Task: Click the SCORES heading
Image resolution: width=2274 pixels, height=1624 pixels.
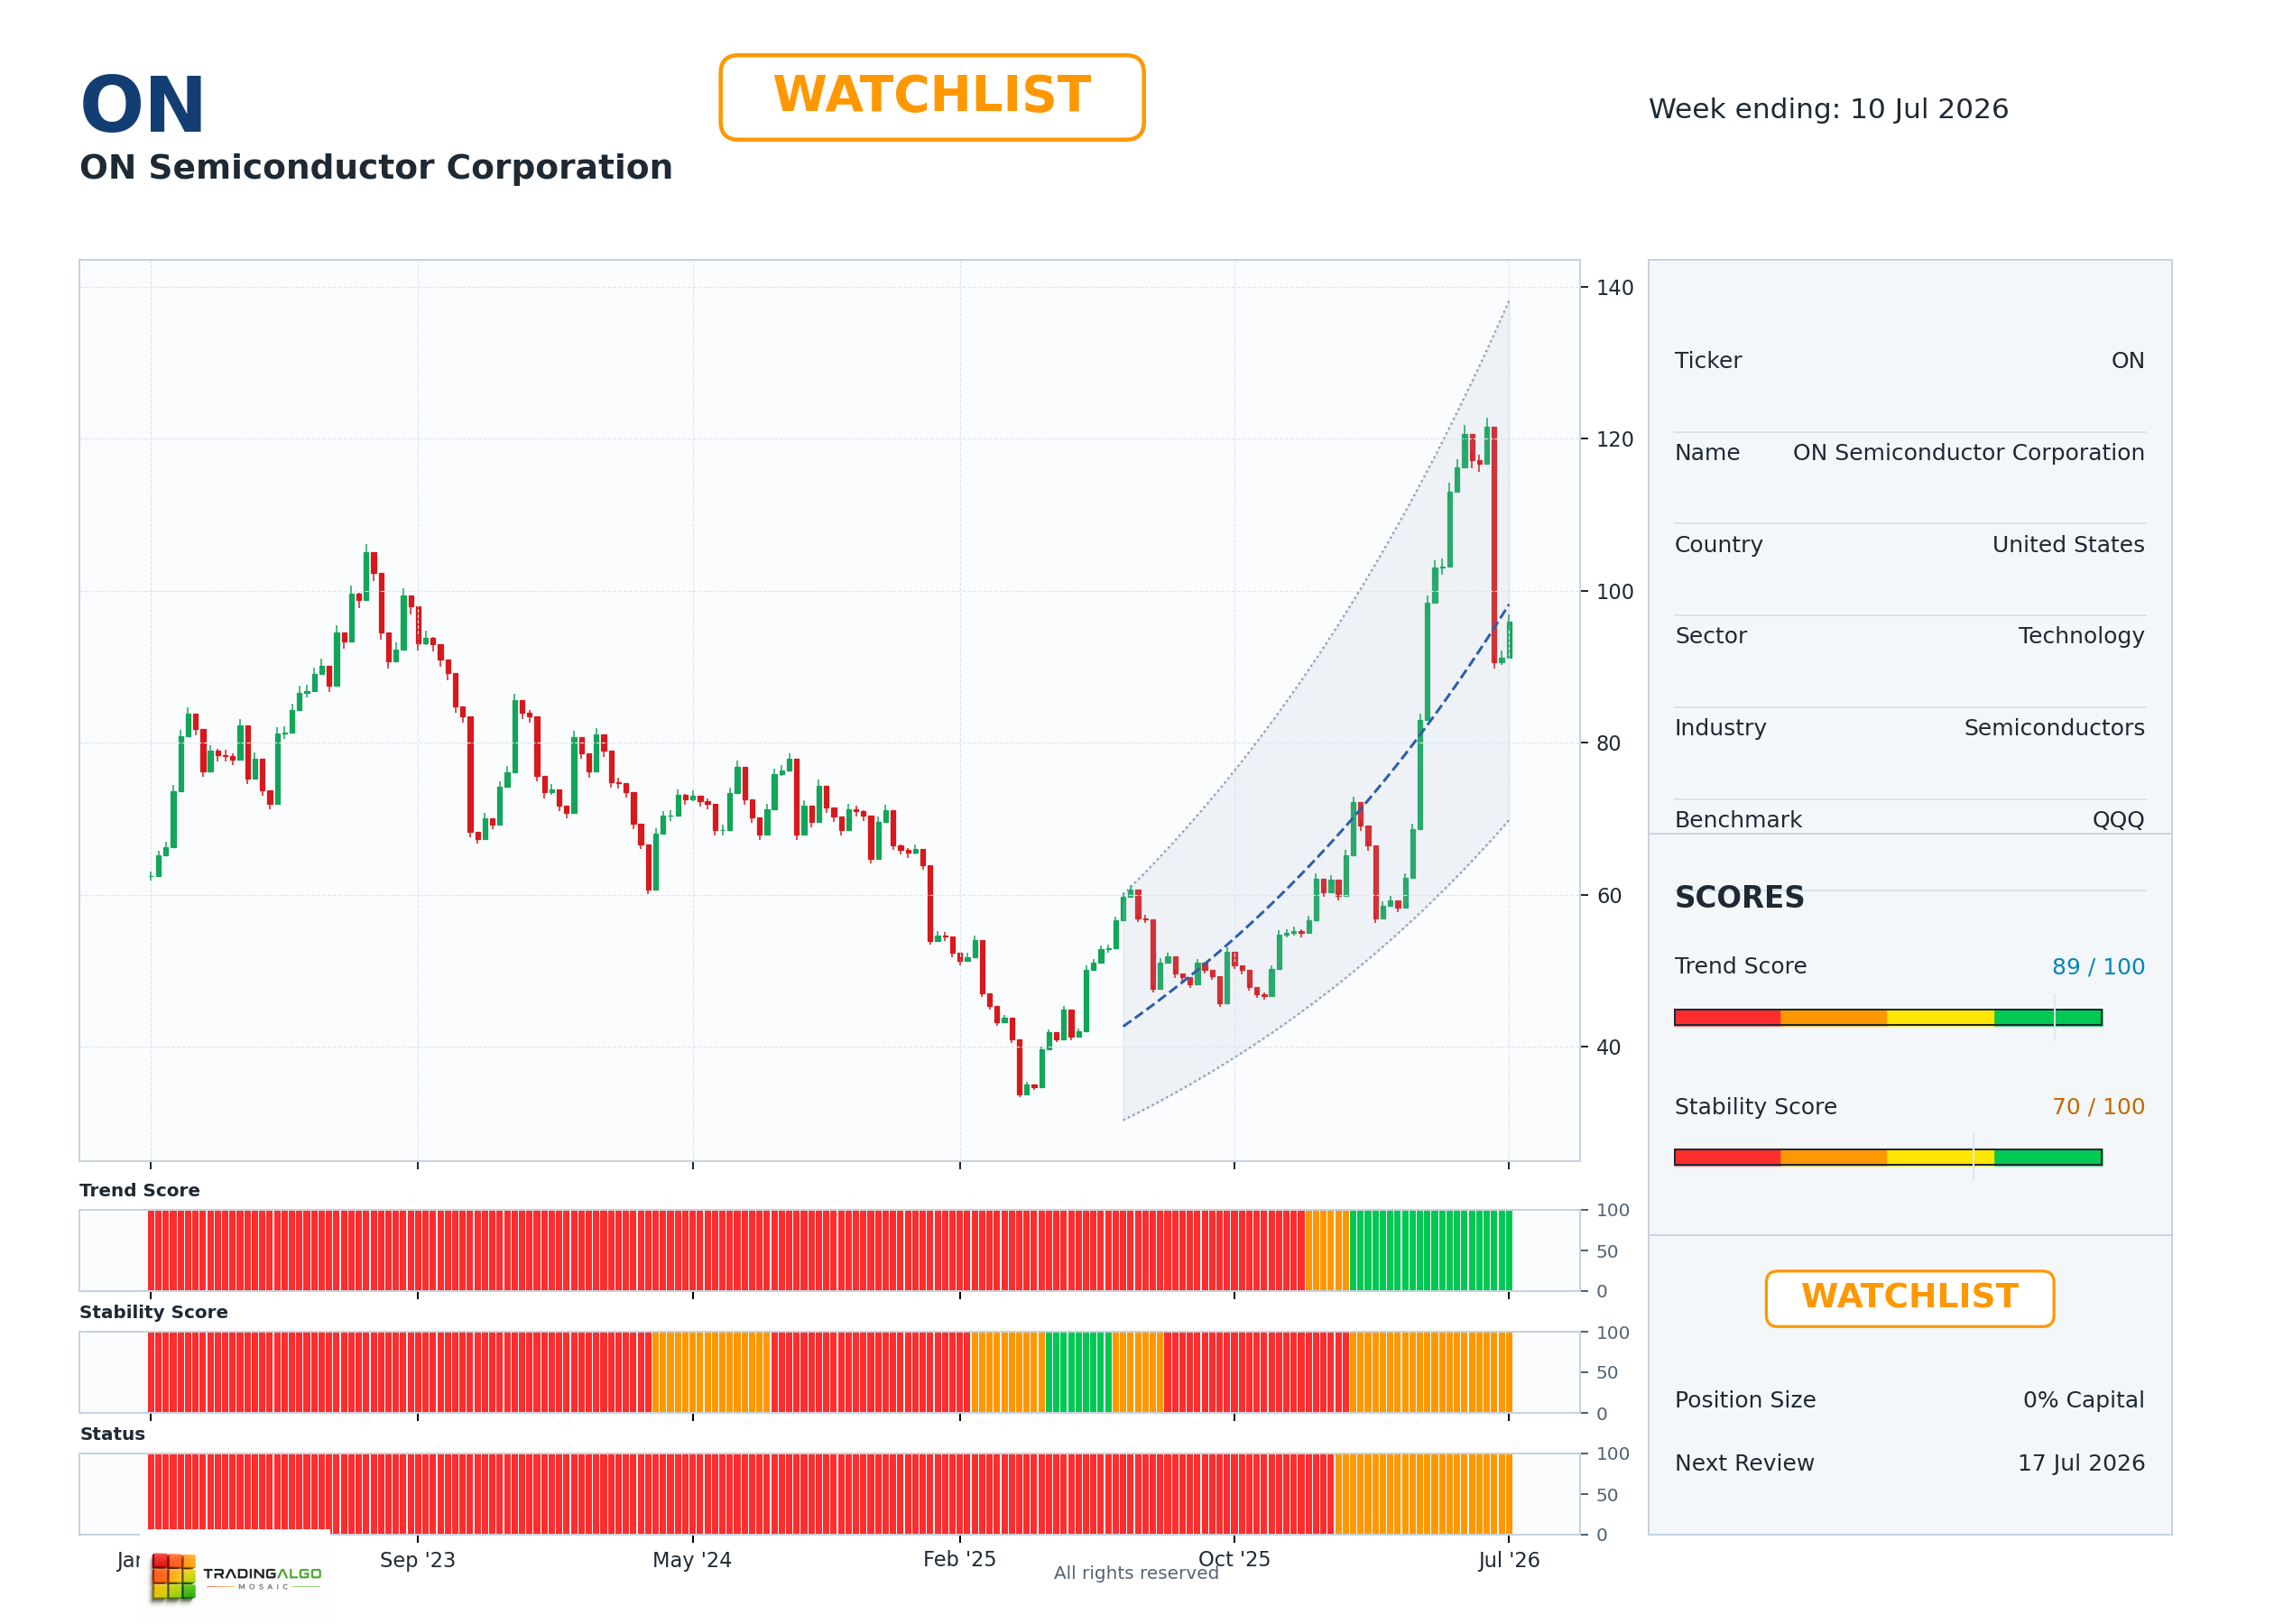Action: click(x=1739, y=897)
